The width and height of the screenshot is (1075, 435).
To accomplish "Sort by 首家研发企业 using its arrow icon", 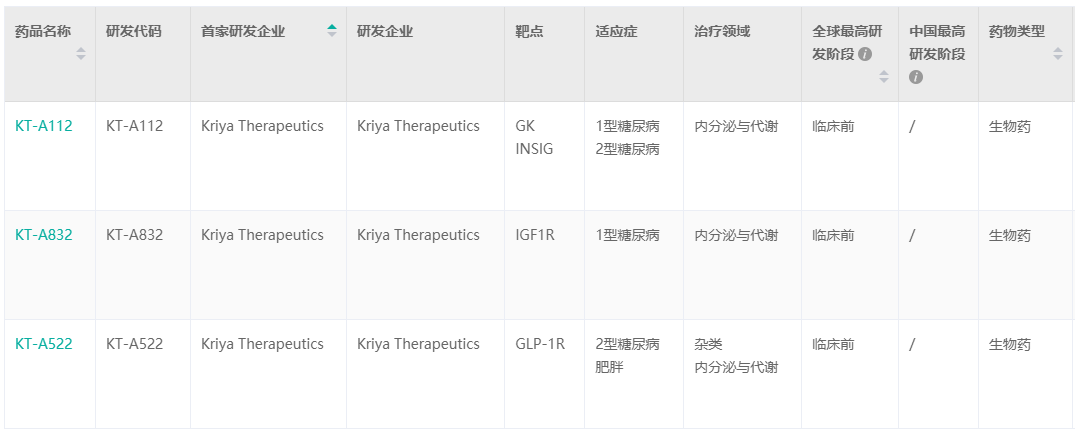I will (x=332, y=31).
